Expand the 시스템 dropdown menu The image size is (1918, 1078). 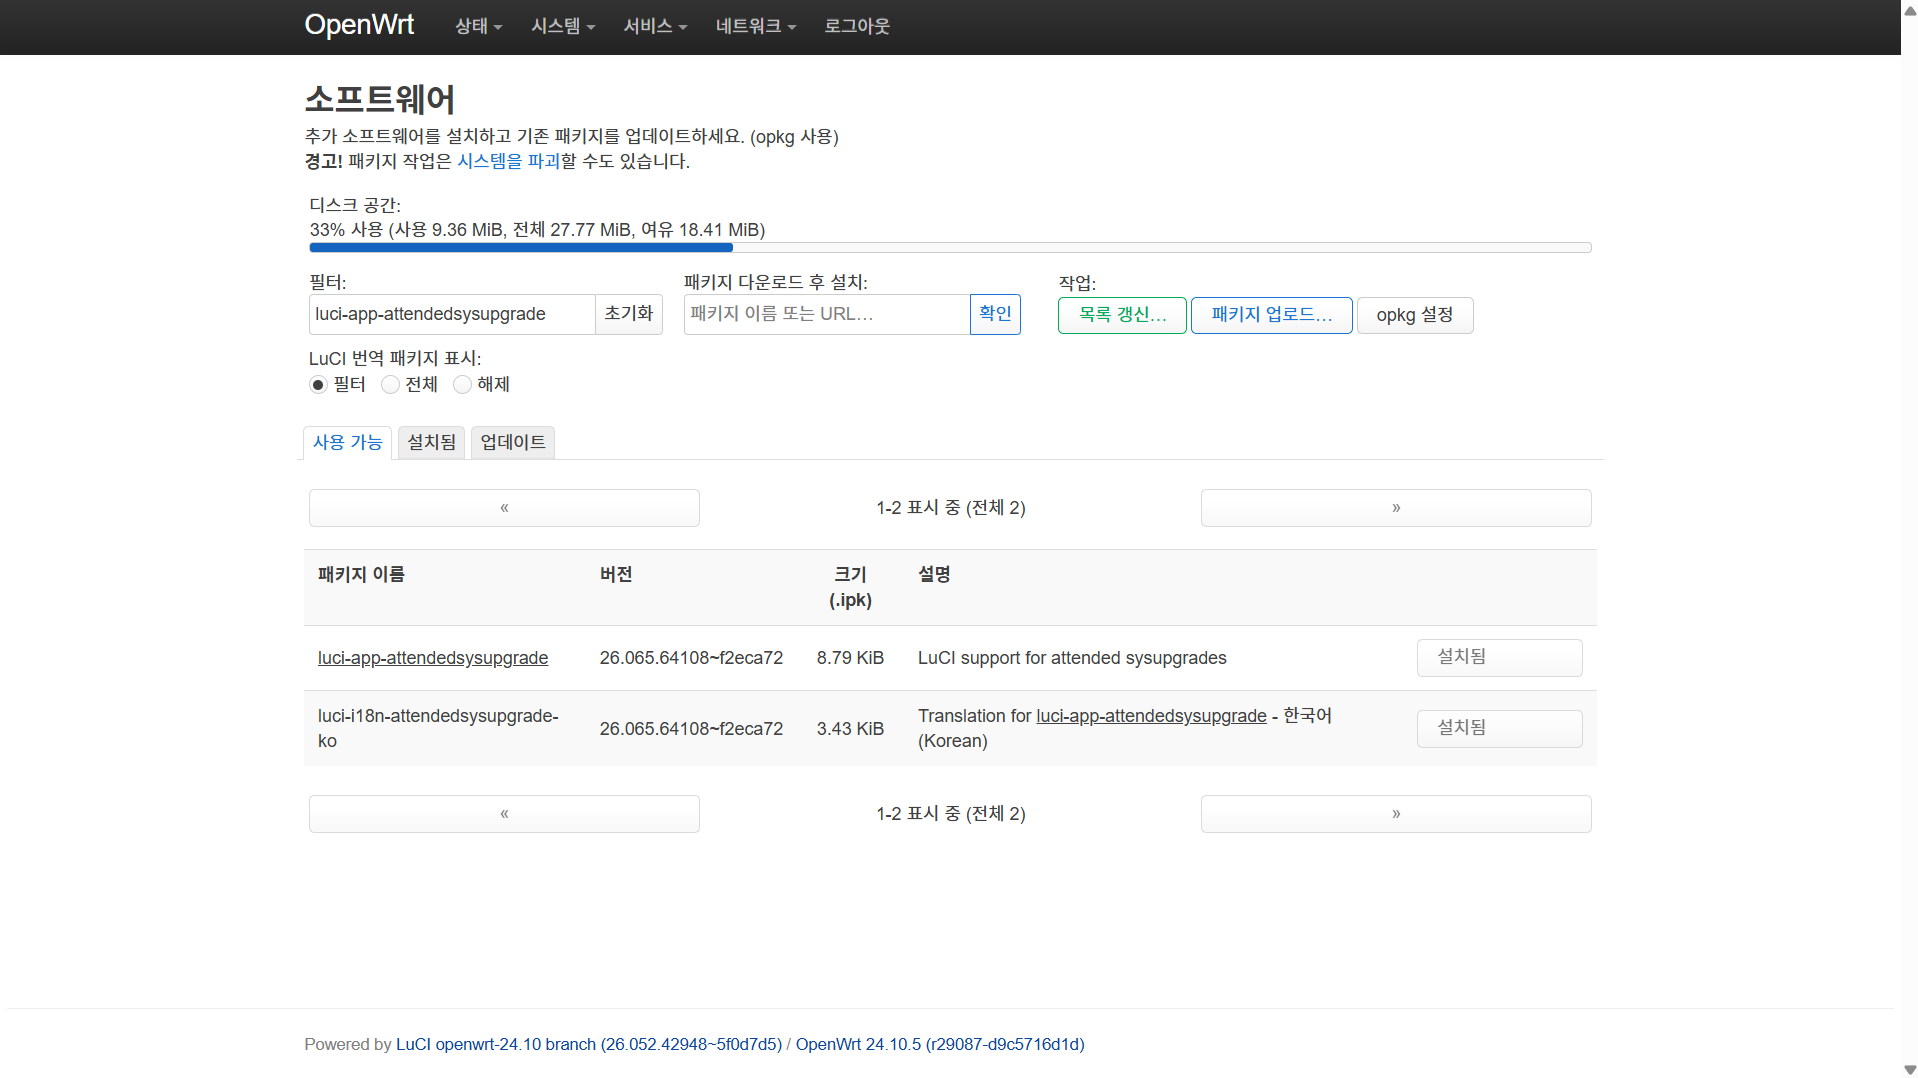(x=562, y=26)
